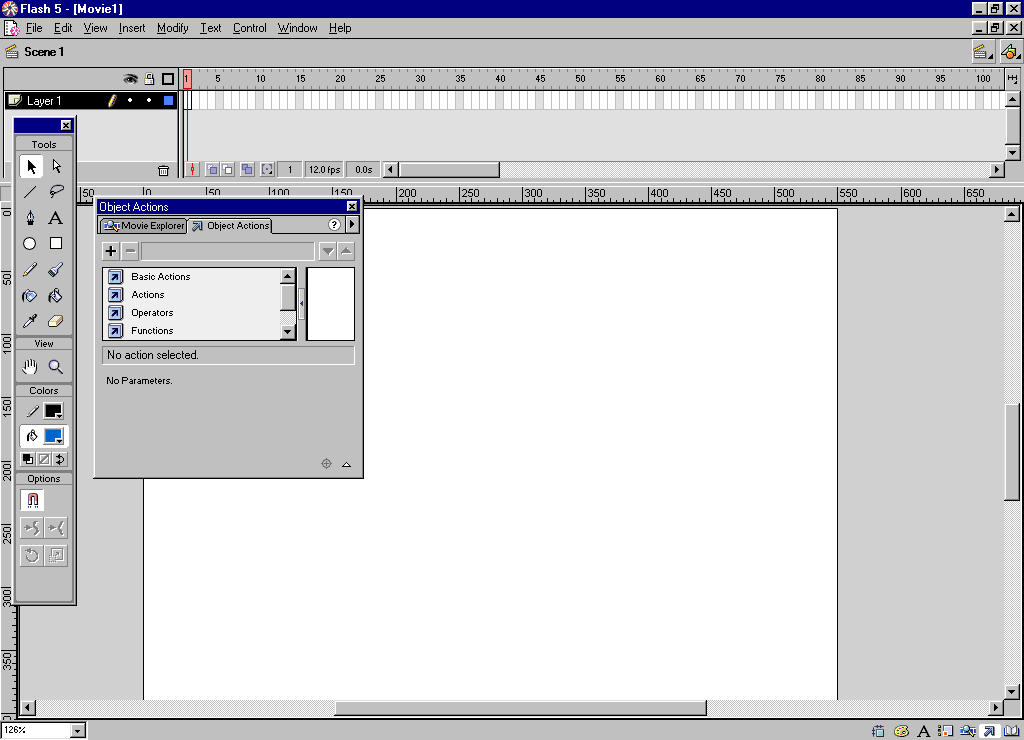Open the Insert menu
The image size is (1024, 740).
pyautogui.click(x=132, y=28)
